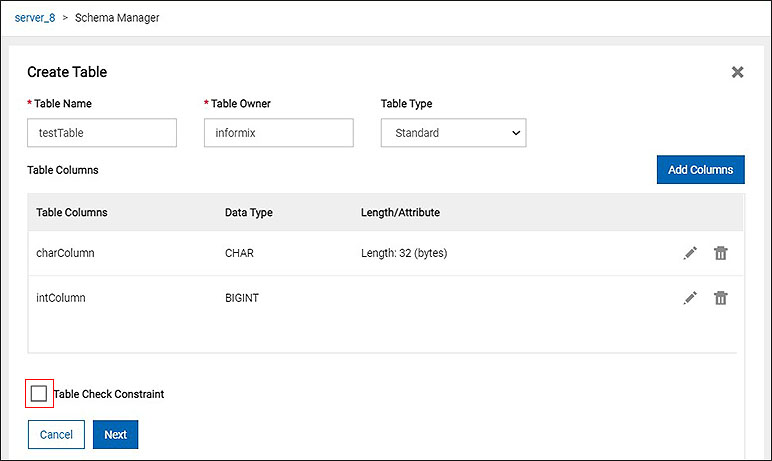Click into the Table Owner field
This screenshot has width=772, height=461.
coord(278,133)
